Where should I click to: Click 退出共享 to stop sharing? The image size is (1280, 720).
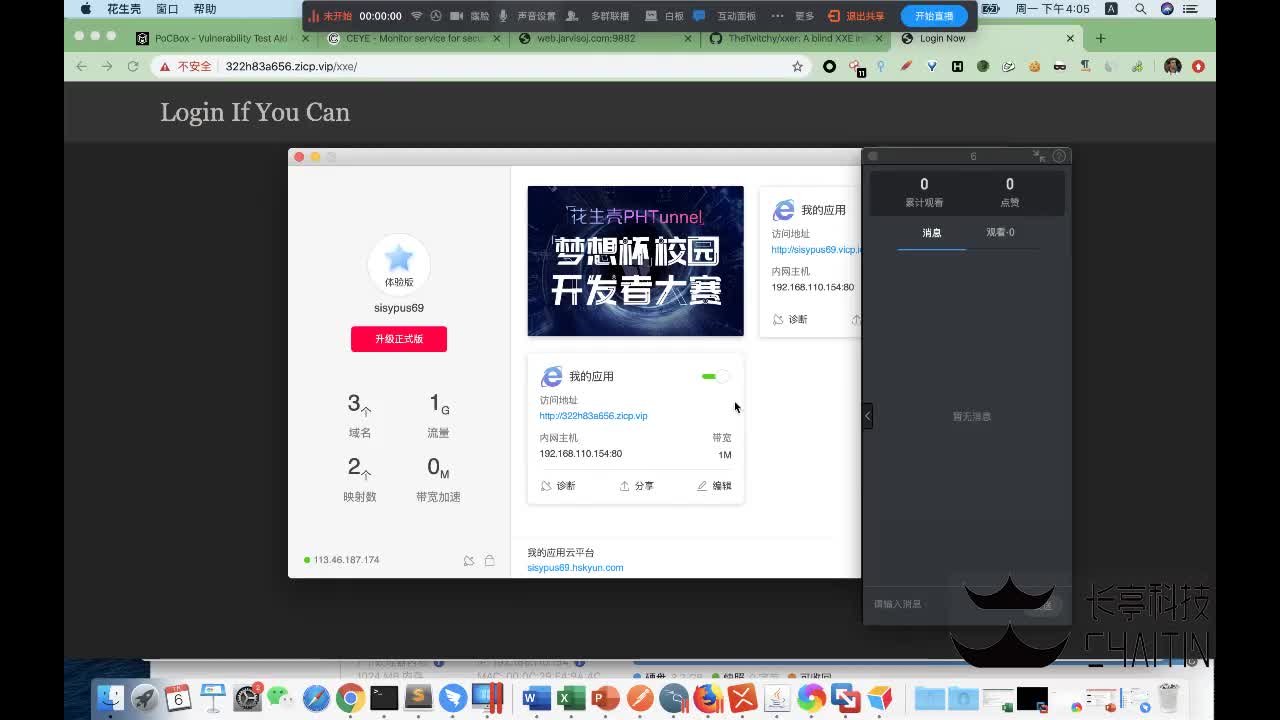tap(857, 16)
